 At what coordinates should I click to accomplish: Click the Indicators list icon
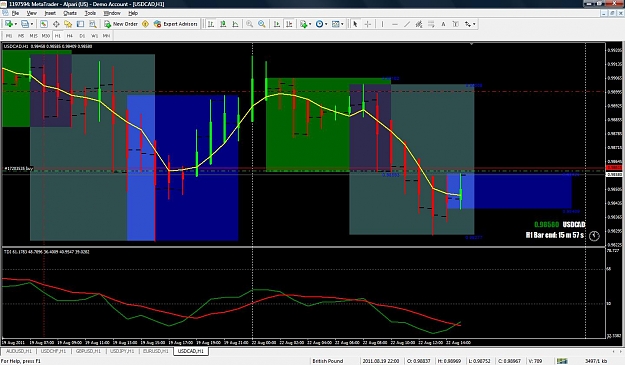304,24
